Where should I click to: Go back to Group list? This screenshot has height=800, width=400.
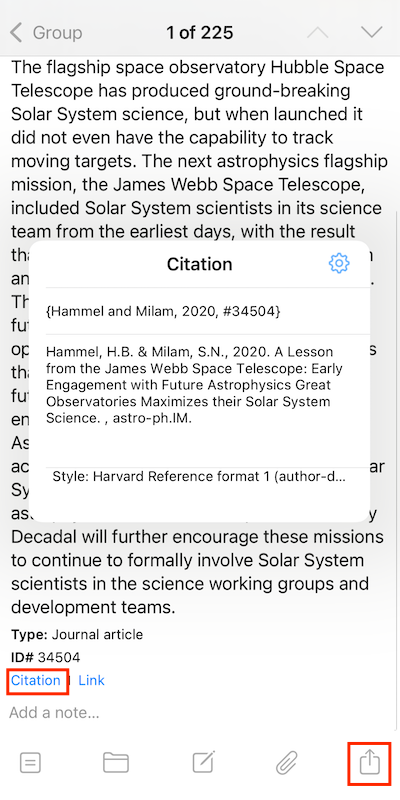[x=46, y=33]
